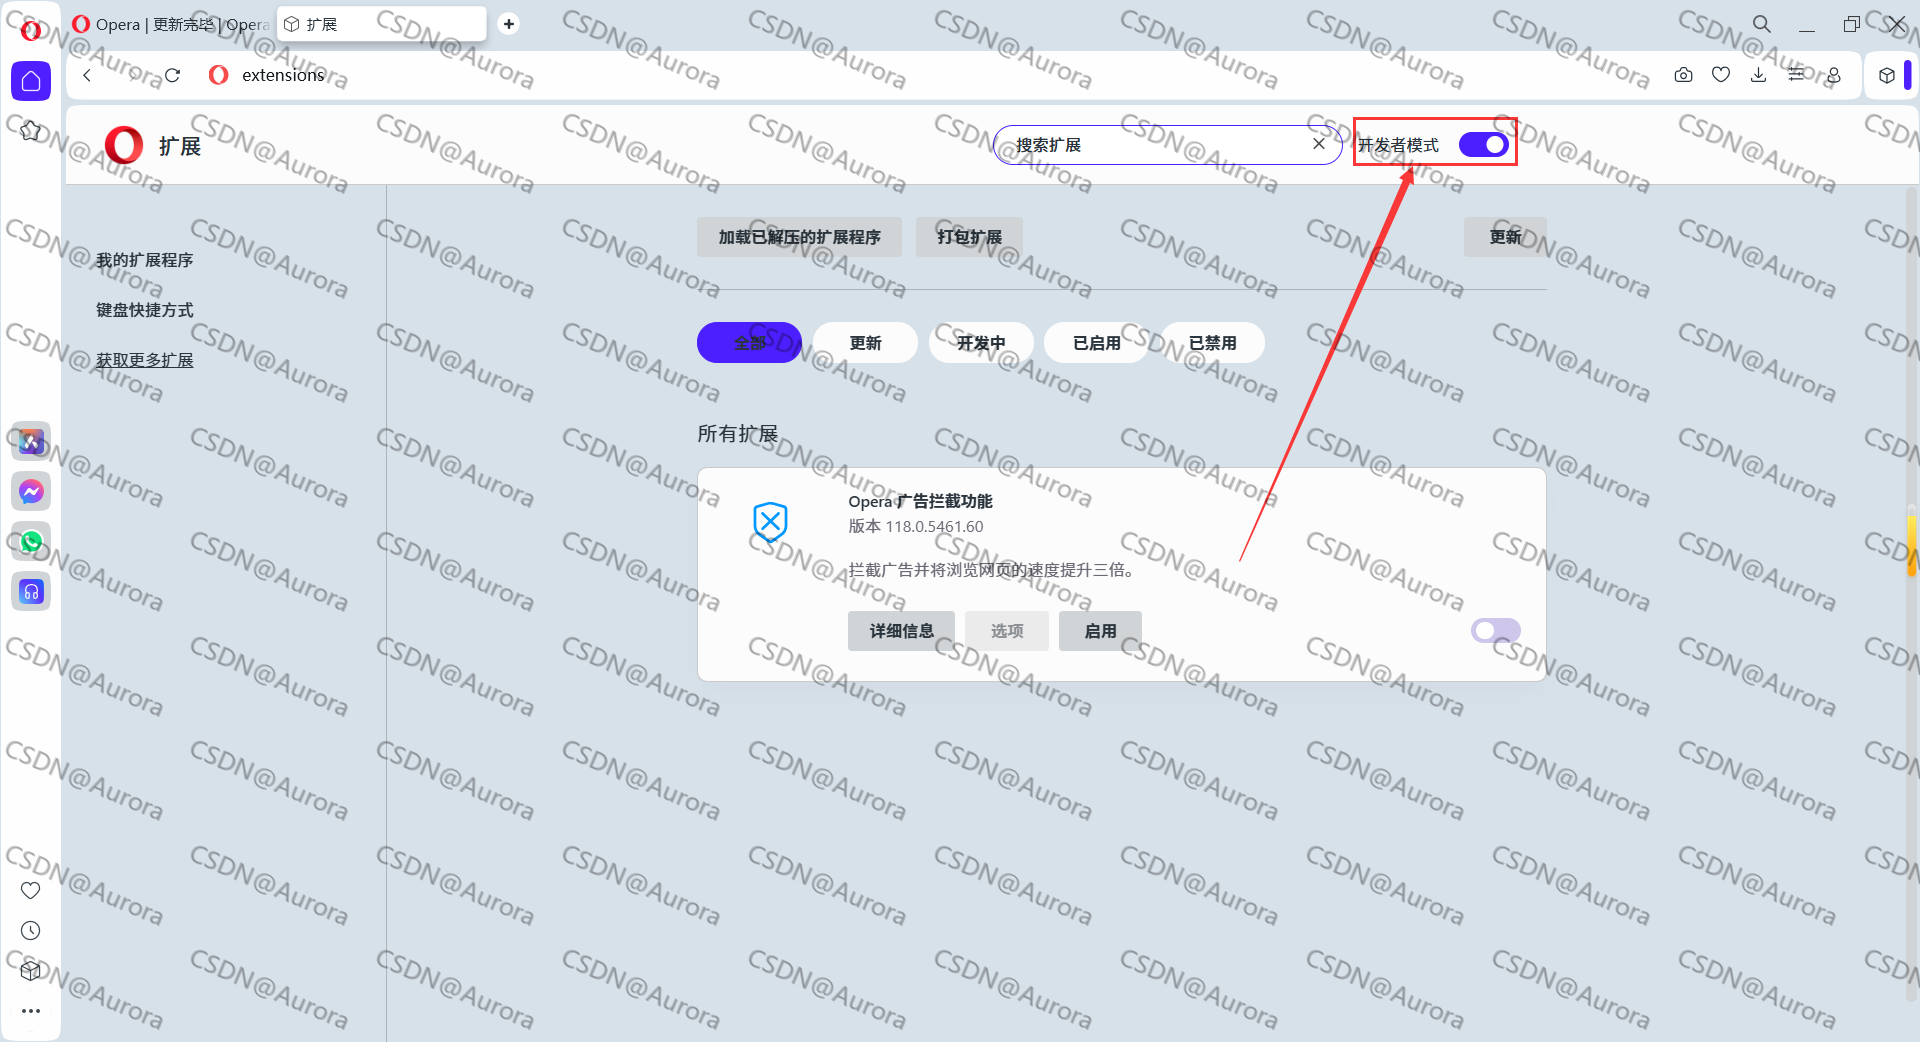Add a new tab with the plus button
The height and width of the screenshot is (1042, 1920).
click(509, 24)
